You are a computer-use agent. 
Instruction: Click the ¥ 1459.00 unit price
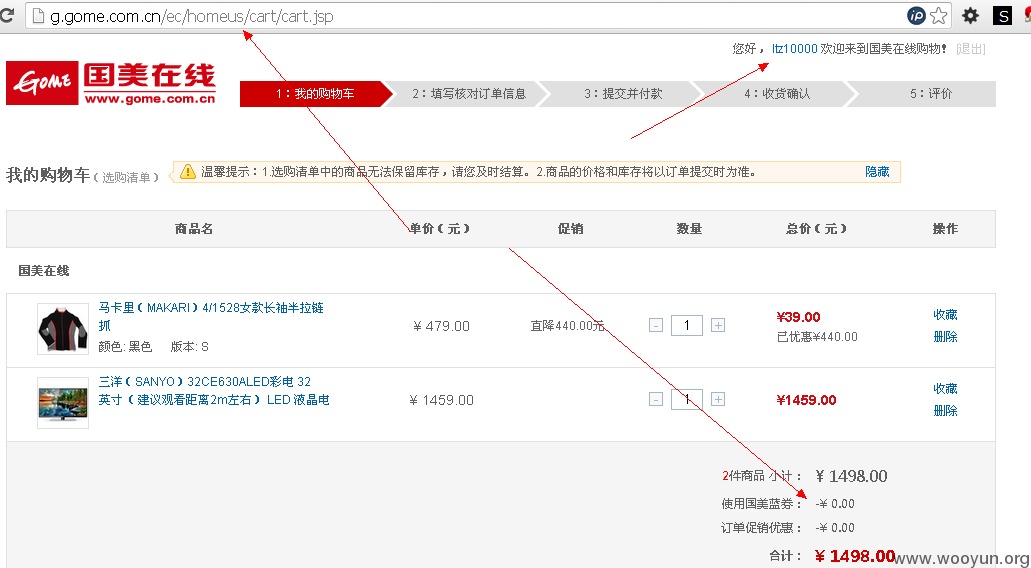441,400
